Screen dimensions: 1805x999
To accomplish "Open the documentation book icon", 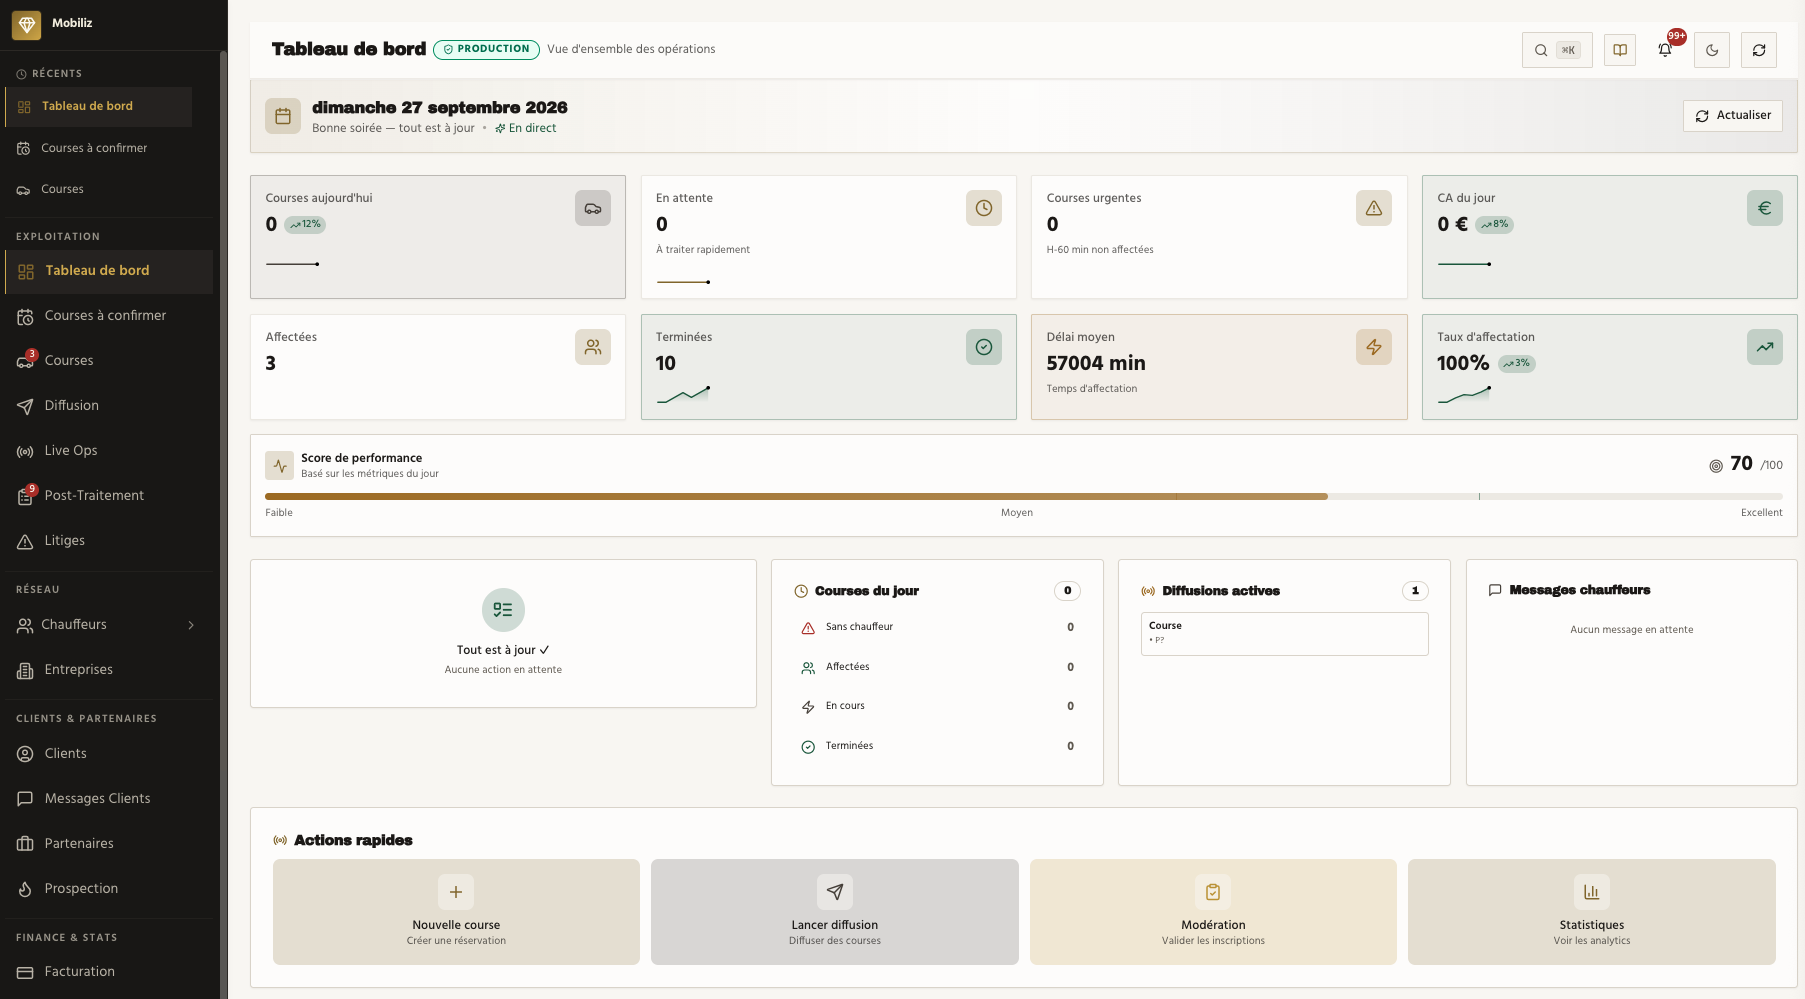I will [x=1620, y=50].
